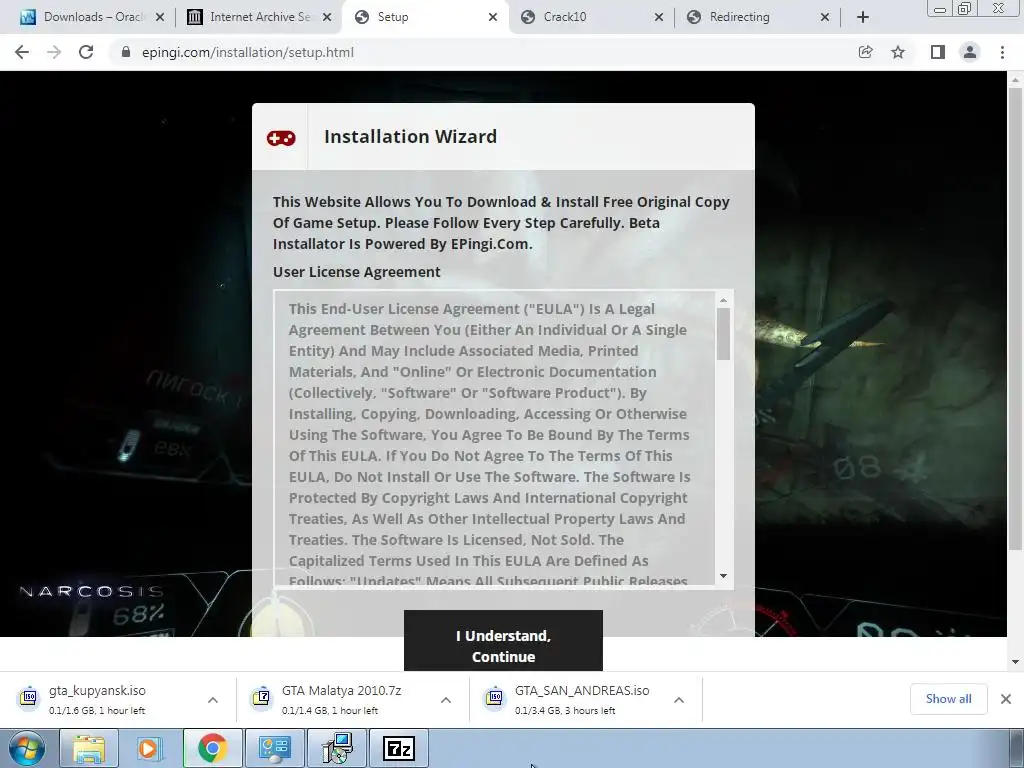The width and height of the screenshot is (1024, 768).
Task: Restore down the Chrome window
Action: [x=965, y=9]
